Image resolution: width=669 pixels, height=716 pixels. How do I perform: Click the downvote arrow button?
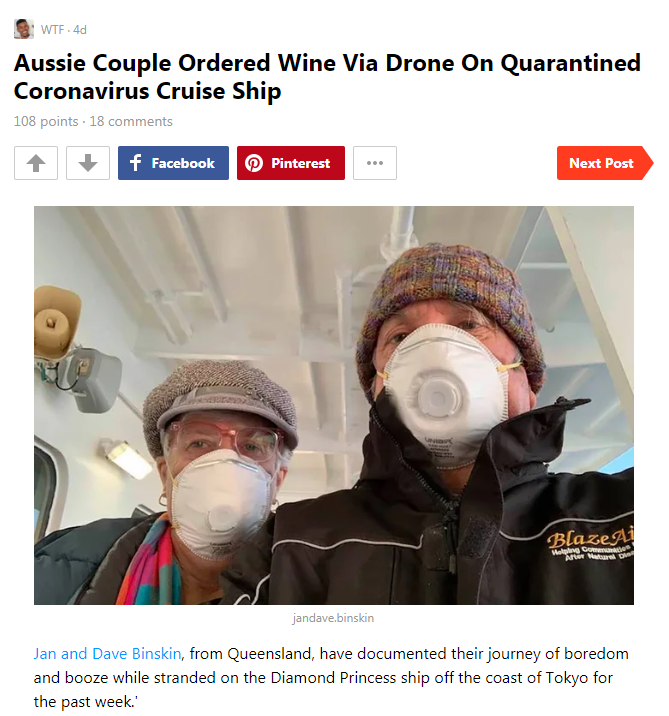tap(88, 163)
